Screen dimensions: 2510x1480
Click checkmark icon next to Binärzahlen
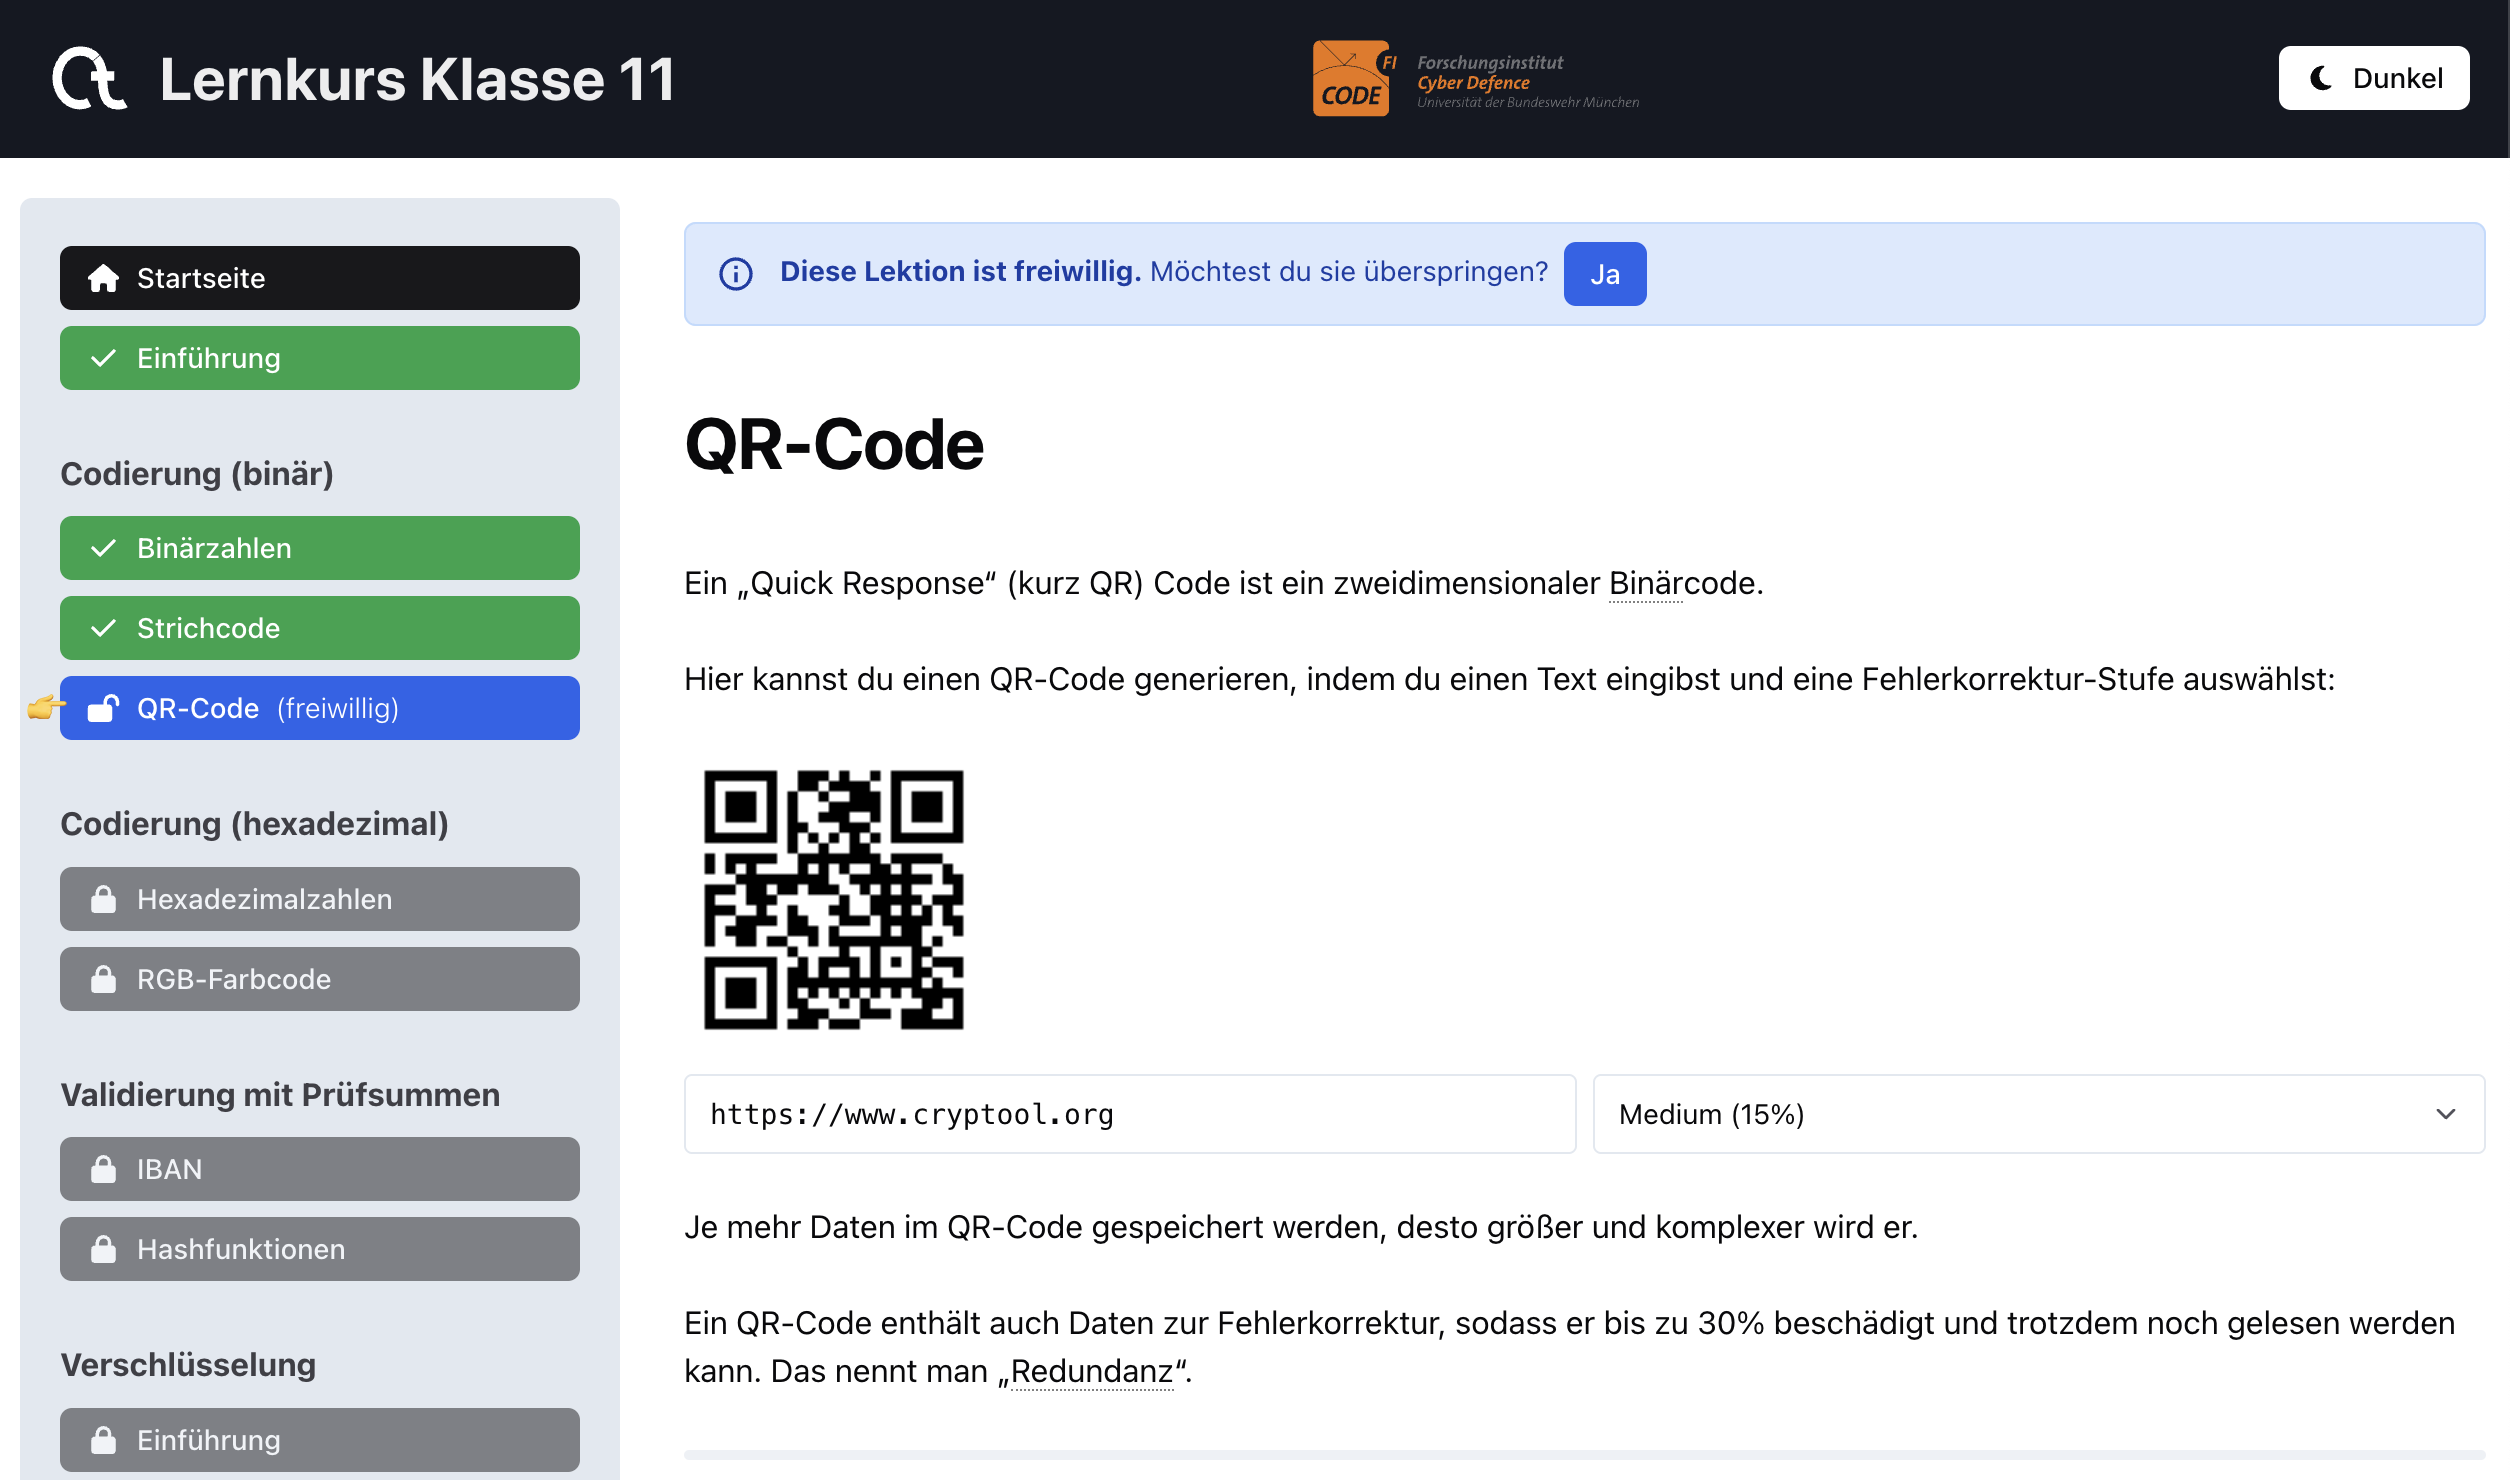[104, 548]
